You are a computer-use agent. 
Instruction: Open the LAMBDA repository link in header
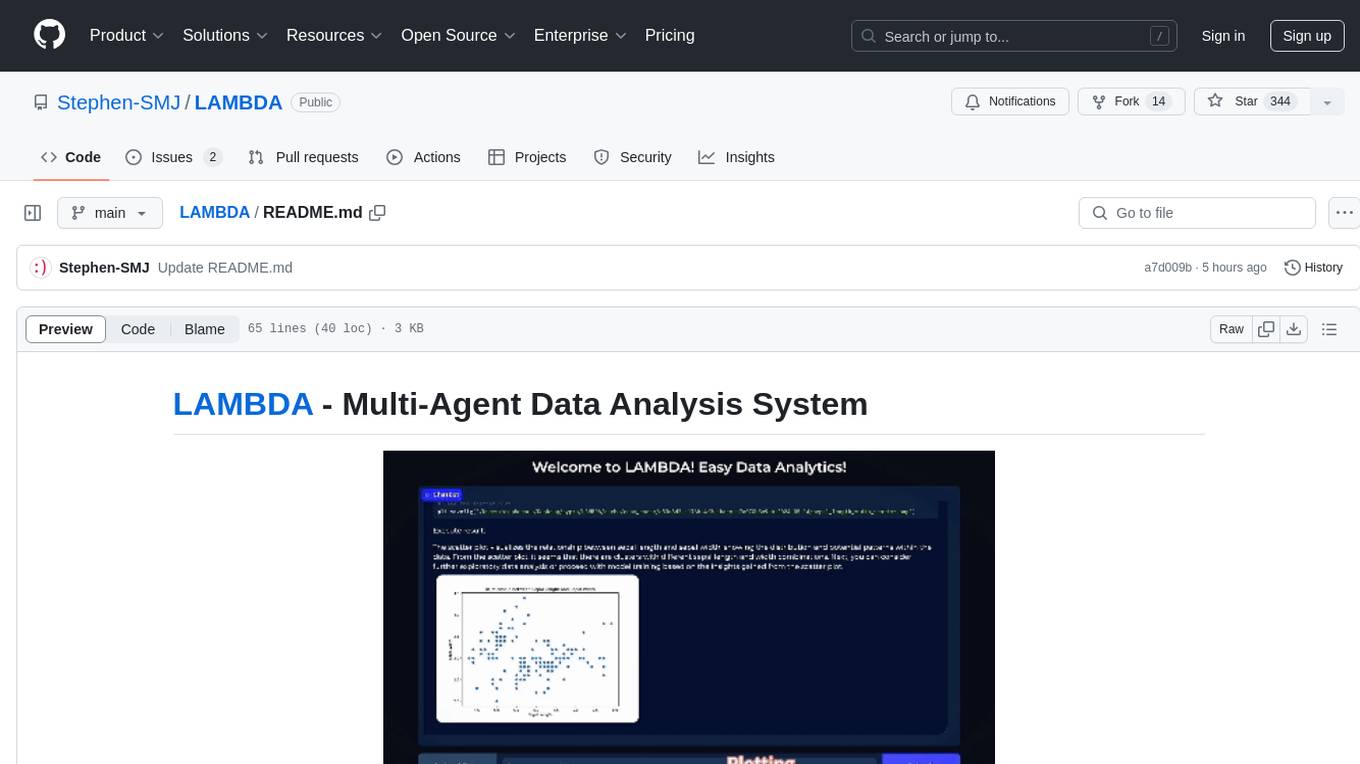(x=238, y=102)
